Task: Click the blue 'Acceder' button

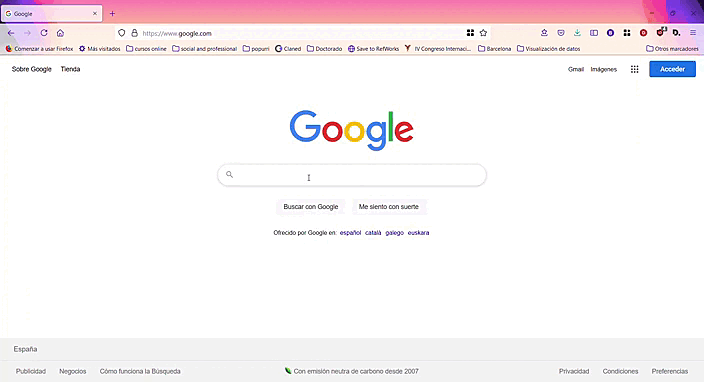Action: [x=672, y=69]
